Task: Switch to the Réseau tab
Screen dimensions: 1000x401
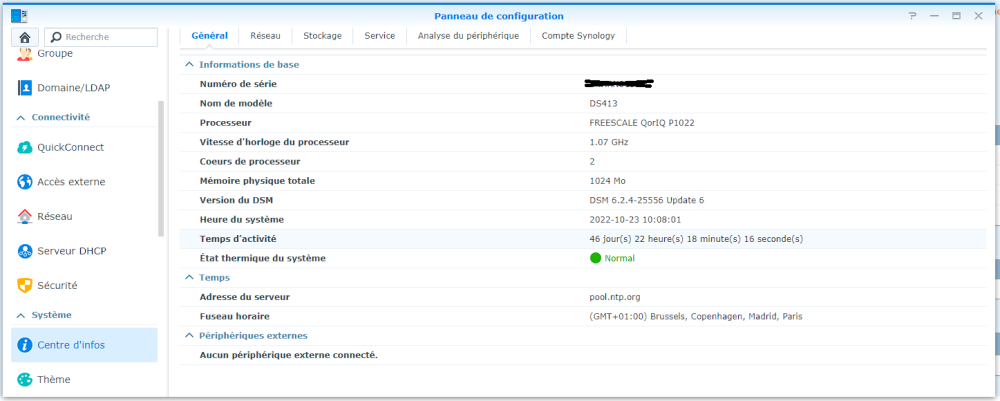Action: pos(265,36)
